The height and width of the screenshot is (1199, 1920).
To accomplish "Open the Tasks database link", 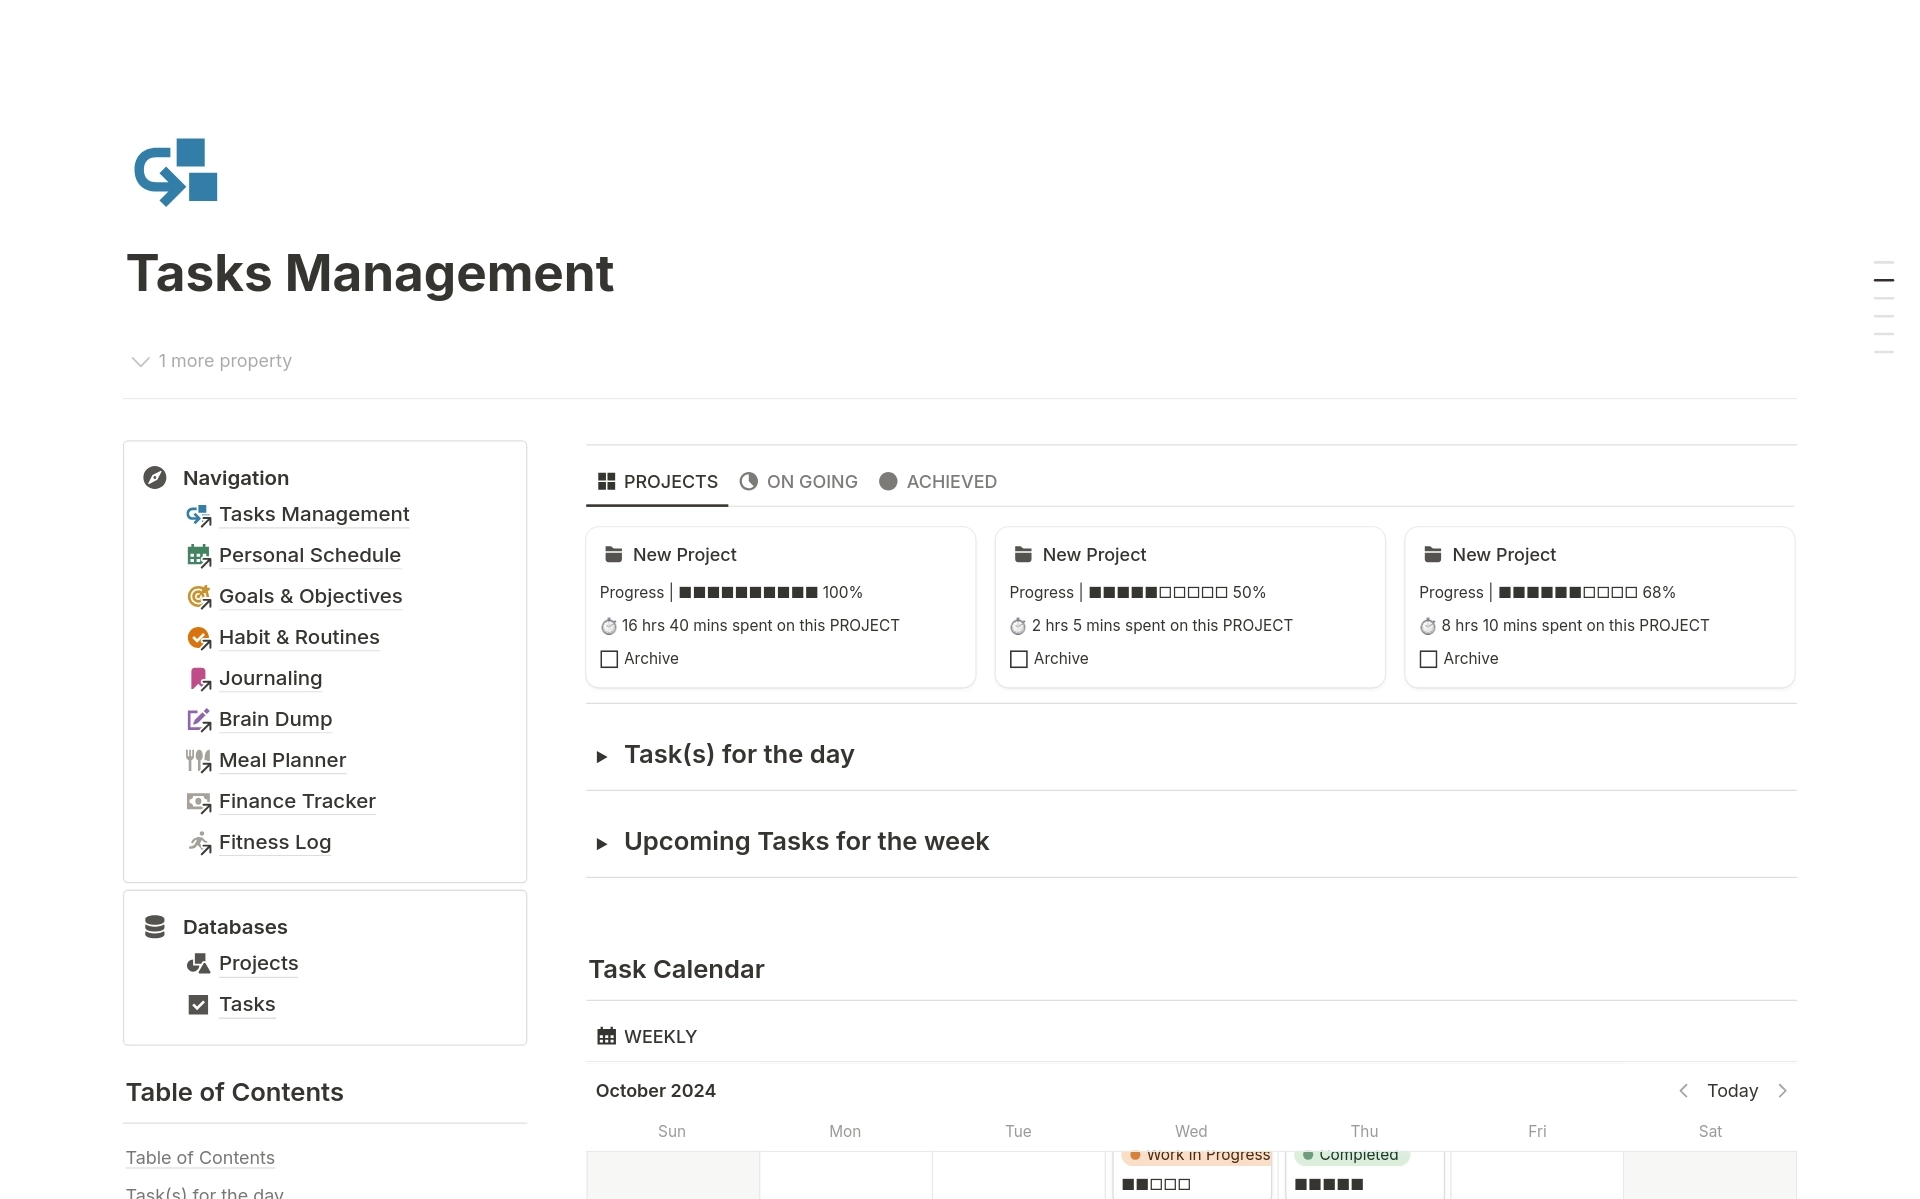I will tap(247, 1005).
